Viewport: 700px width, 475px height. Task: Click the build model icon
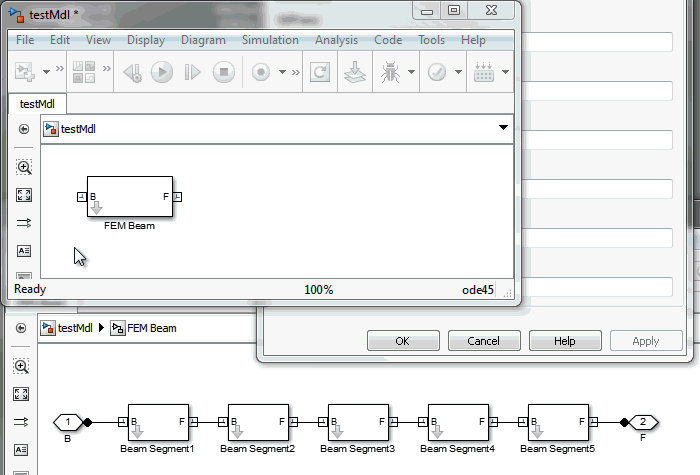[353, 72]
